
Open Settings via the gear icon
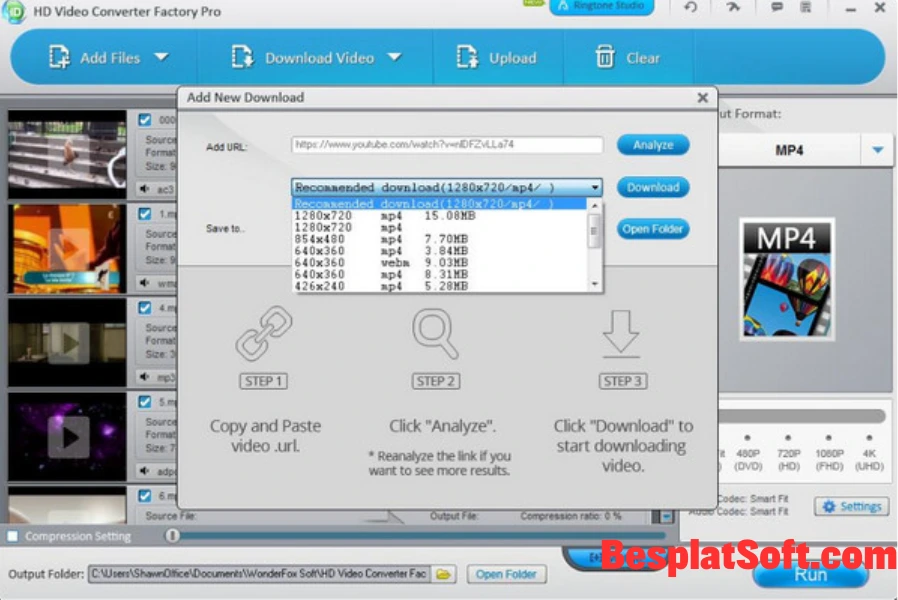point(831,506)
